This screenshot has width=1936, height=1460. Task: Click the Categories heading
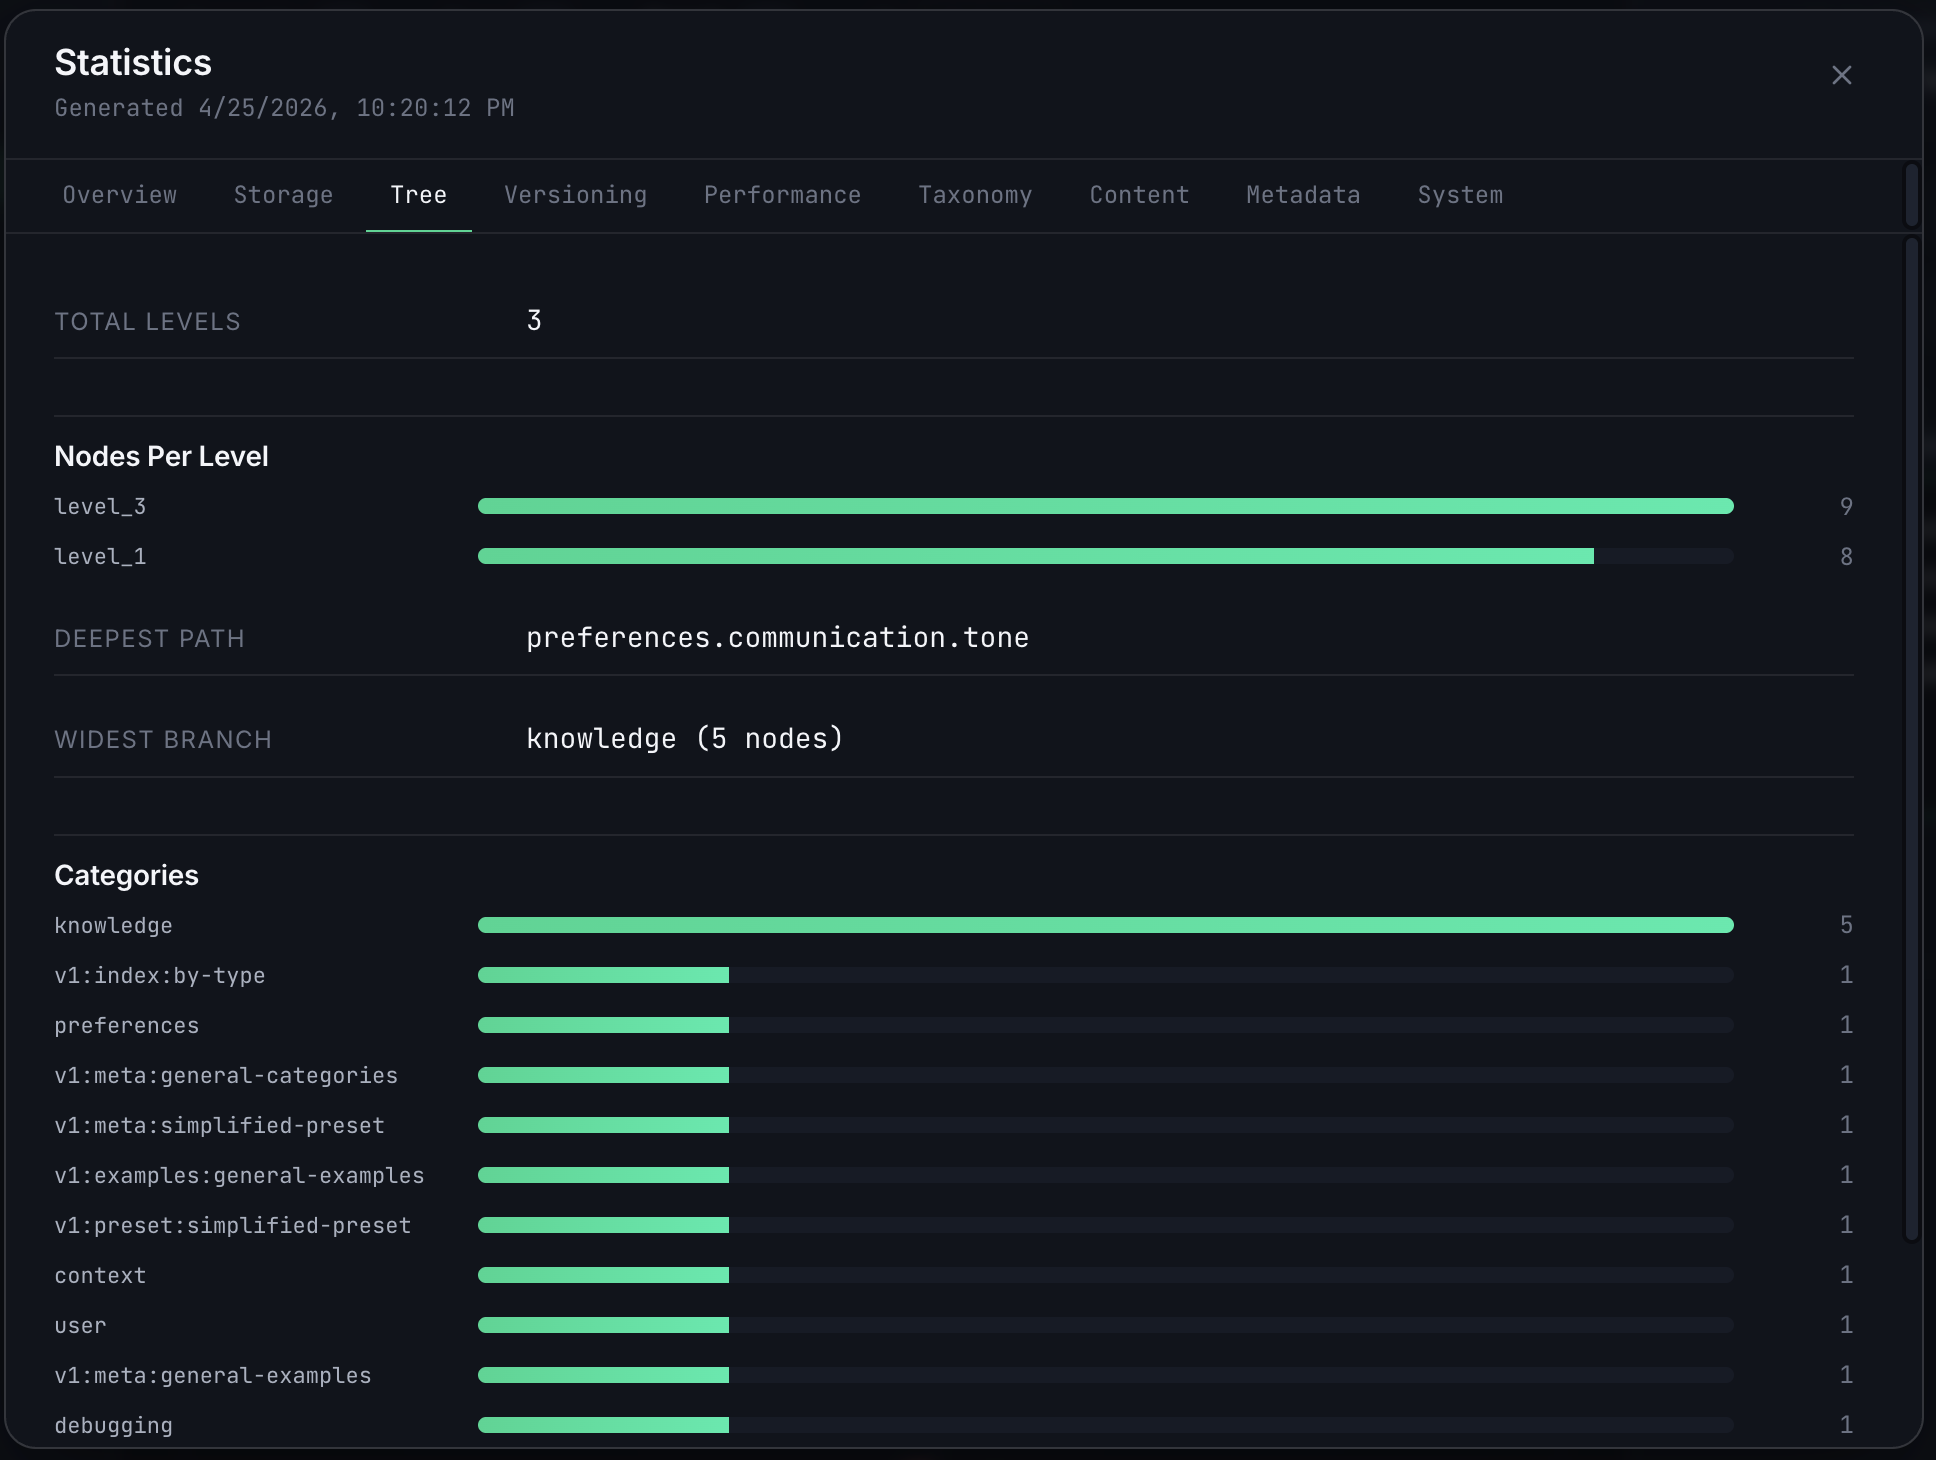[126, 875]
